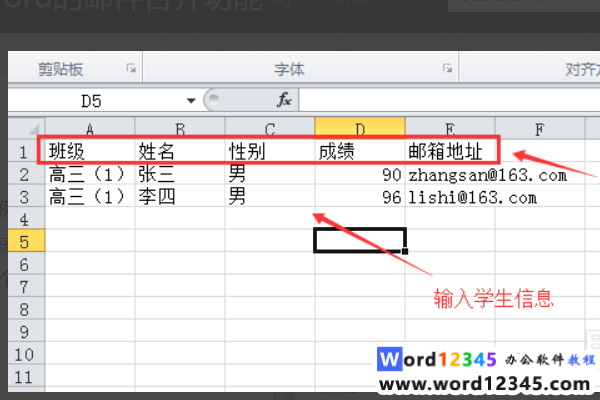Select row 10 header
The image size is (600, 400).
tap(26, 354)
